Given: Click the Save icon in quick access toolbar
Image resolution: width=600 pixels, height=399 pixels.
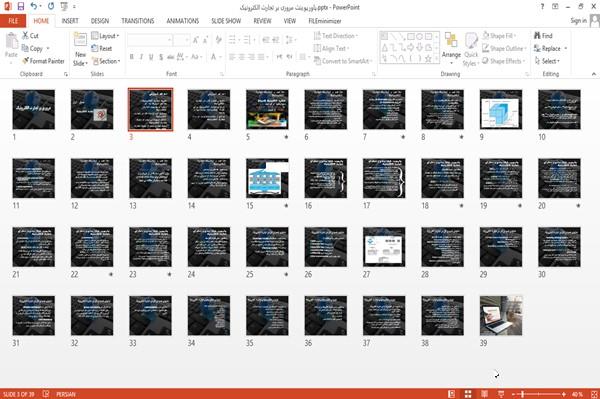Looking at the screenshot, I should (x=21, y=7).
